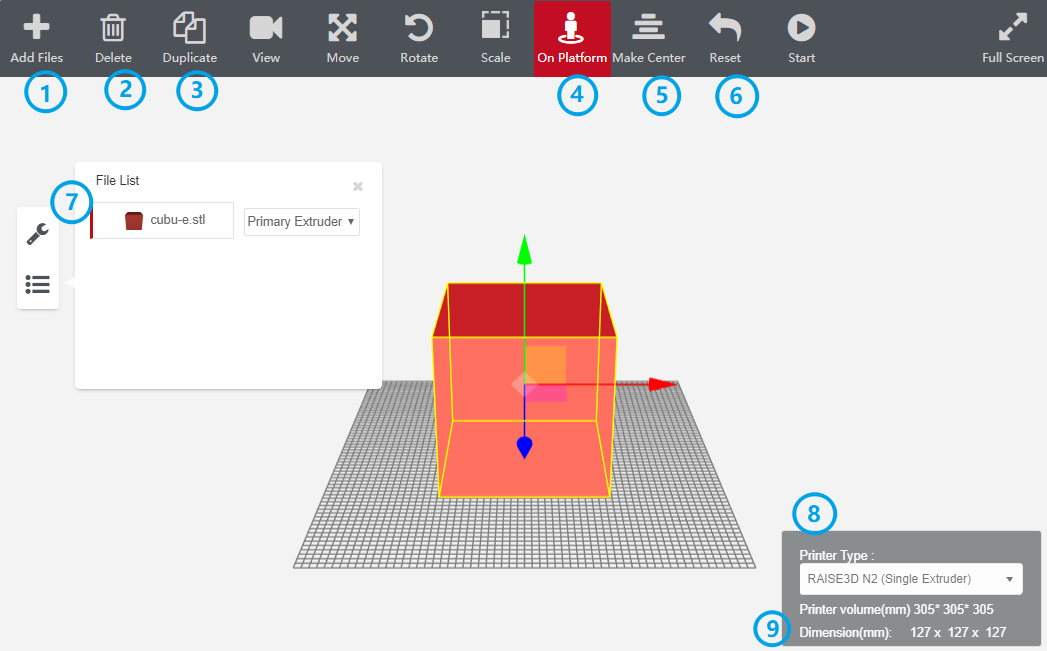
Task: Select cubu-e.stl in File List
Action: coord(164,221)
